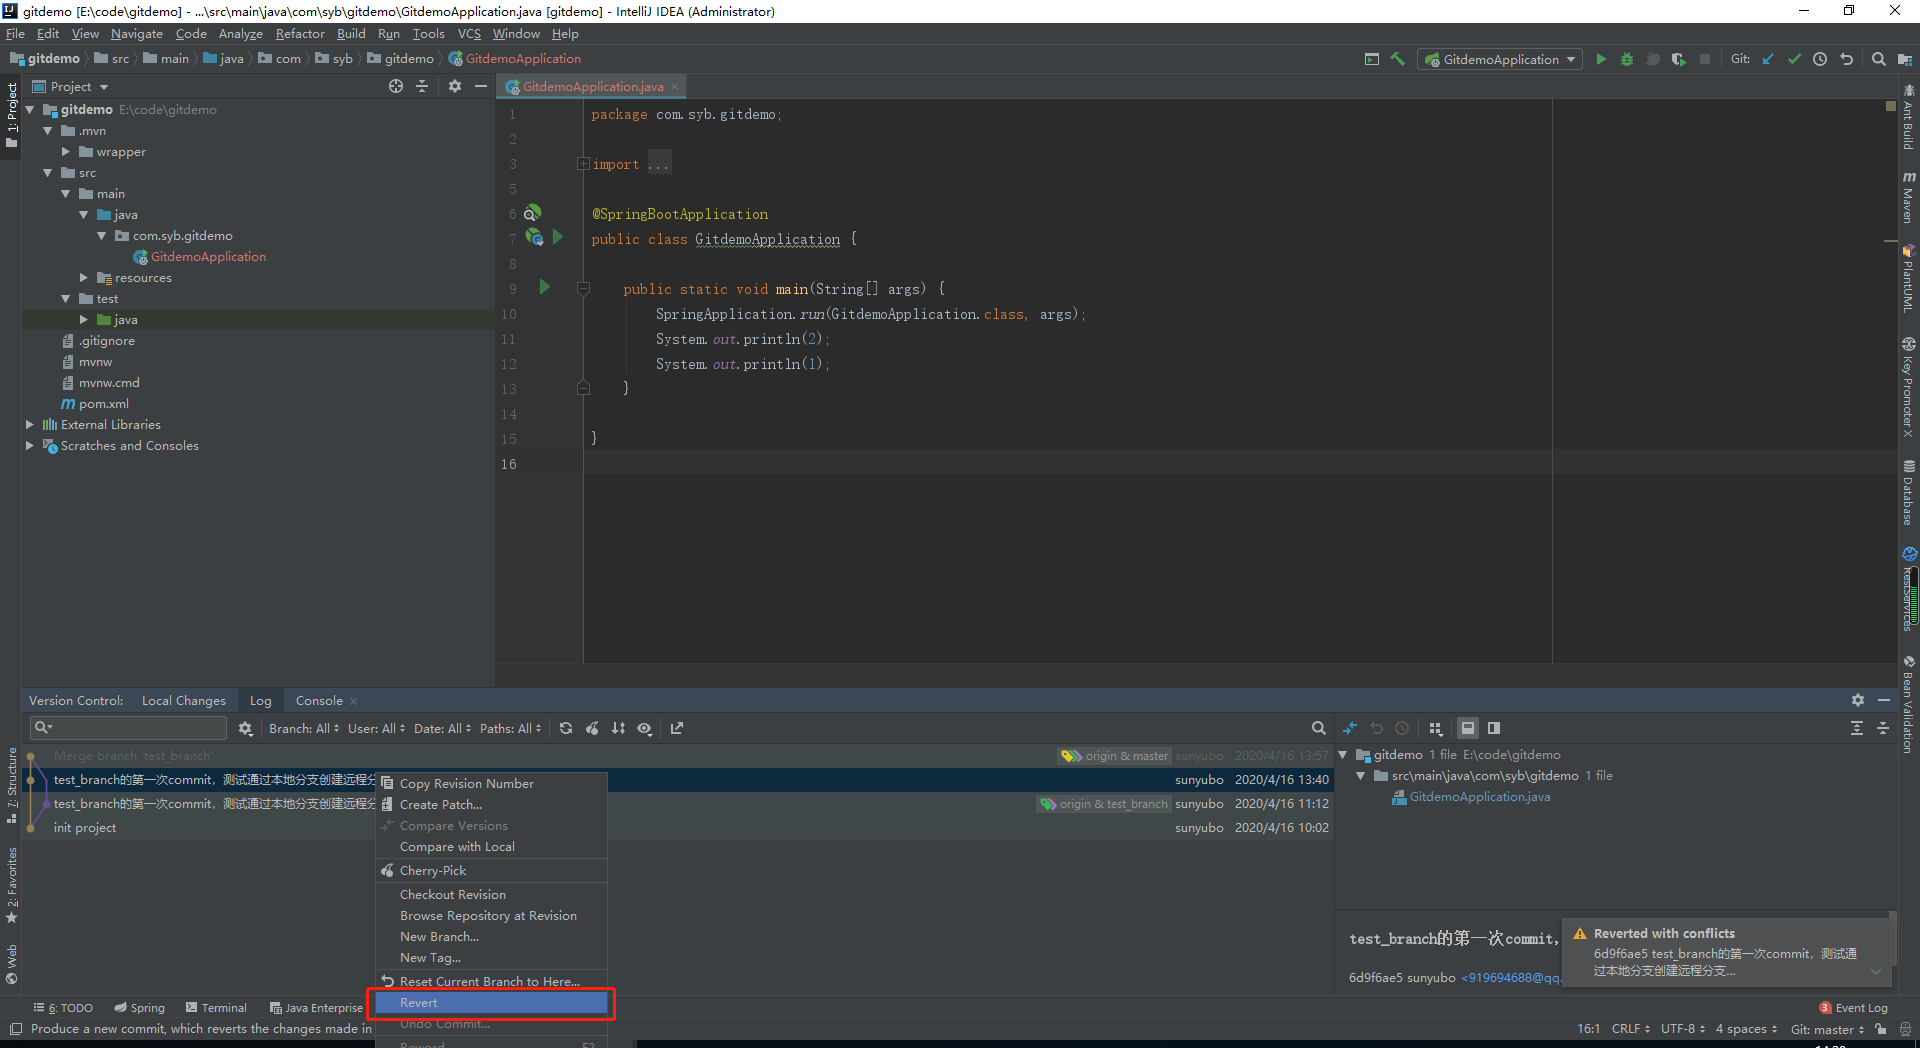Expand External Libraries node
Viewport: 1920px width, 1048px height.
click(30, 425)
